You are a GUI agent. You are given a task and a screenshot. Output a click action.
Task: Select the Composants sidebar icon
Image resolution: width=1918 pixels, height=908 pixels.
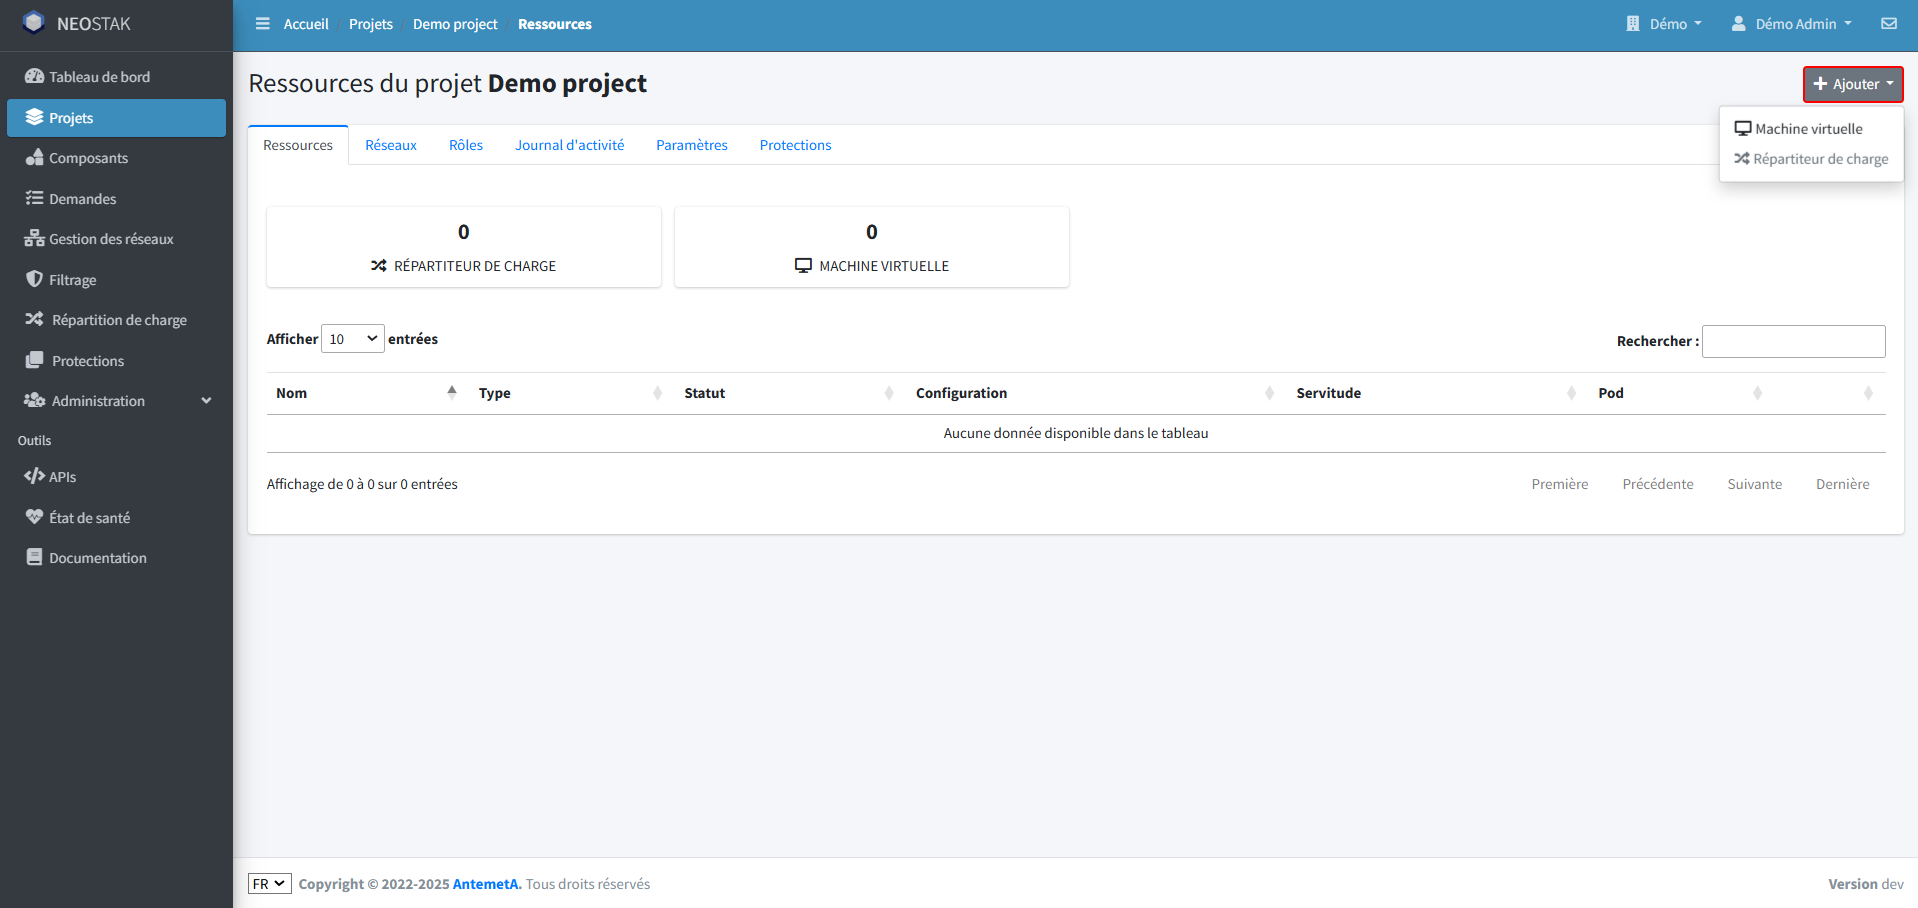point(35,158)
